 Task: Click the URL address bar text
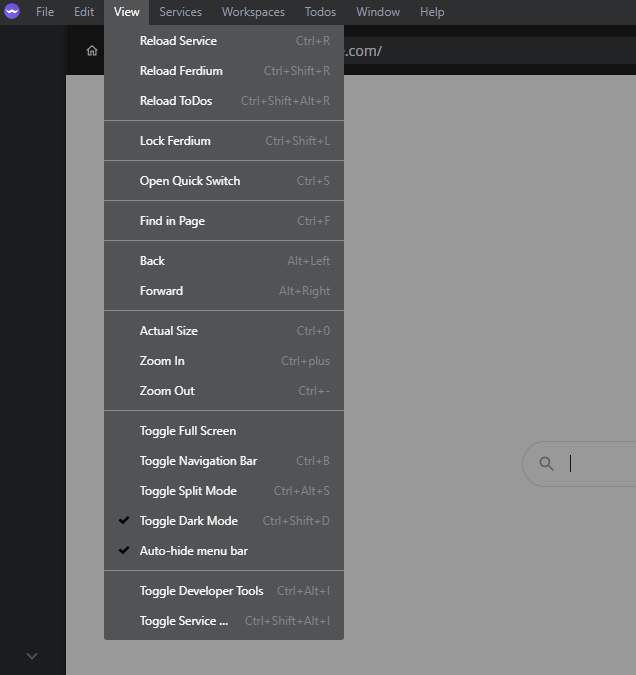[363, 51]
